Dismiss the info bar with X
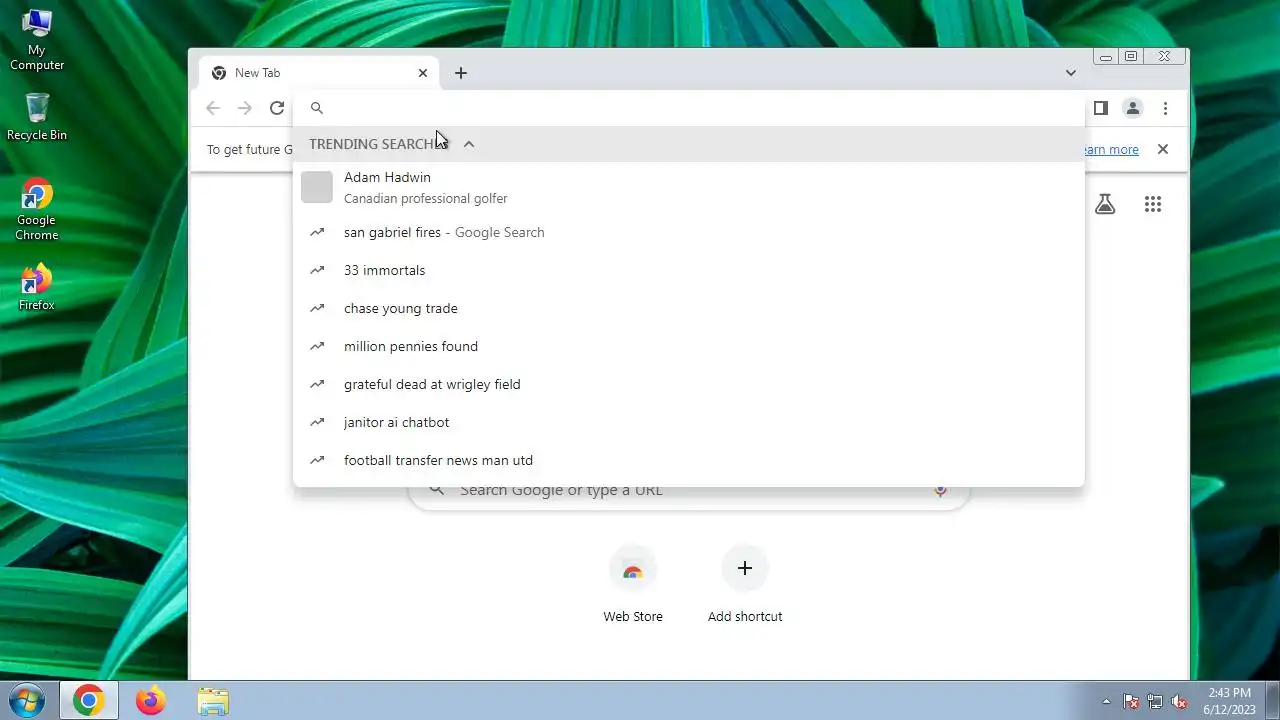Viewport: 1280px width, 720px height. (x=1162, y=149)
